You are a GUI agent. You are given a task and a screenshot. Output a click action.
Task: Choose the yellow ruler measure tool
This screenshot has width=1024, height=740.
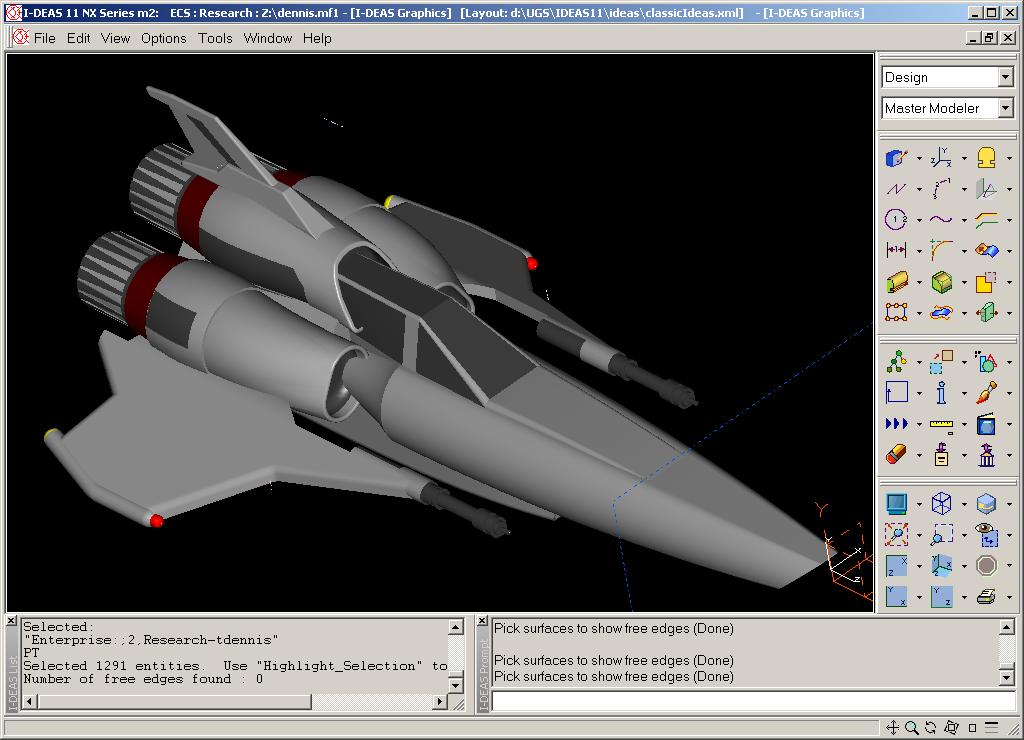pyautogui.click(x=941, y=424)
